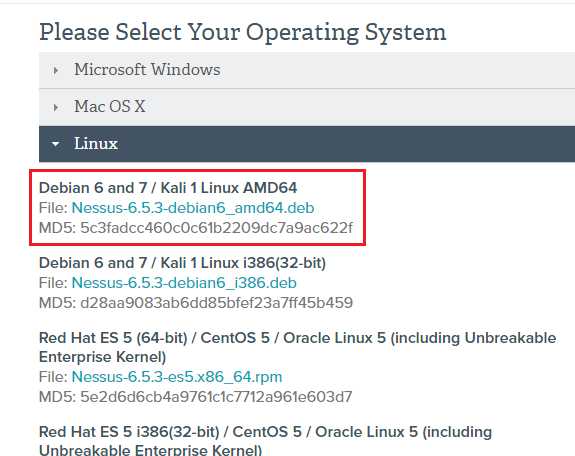575x456 pixels.
Task: Download Nessus-6.5.3-debian6_i386.deb file
Action: click(x=184, y=283)
